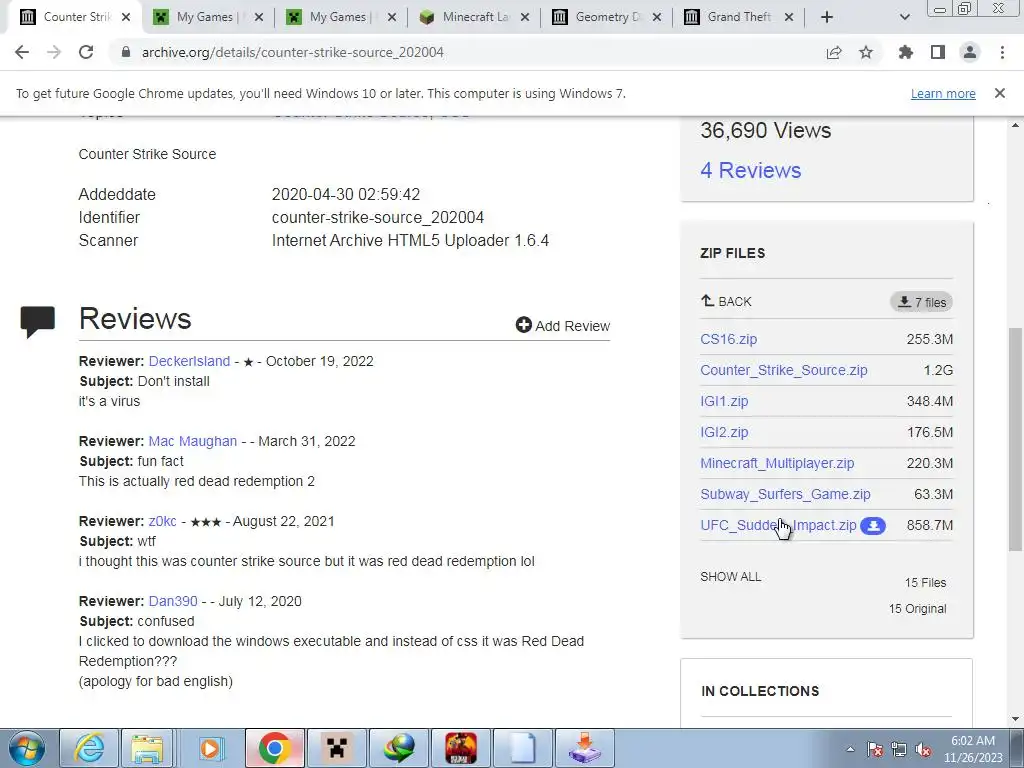Click SHOW ALL files
Image resolution: width=1024 pixels, height=768 pixels.
[730, 577]
